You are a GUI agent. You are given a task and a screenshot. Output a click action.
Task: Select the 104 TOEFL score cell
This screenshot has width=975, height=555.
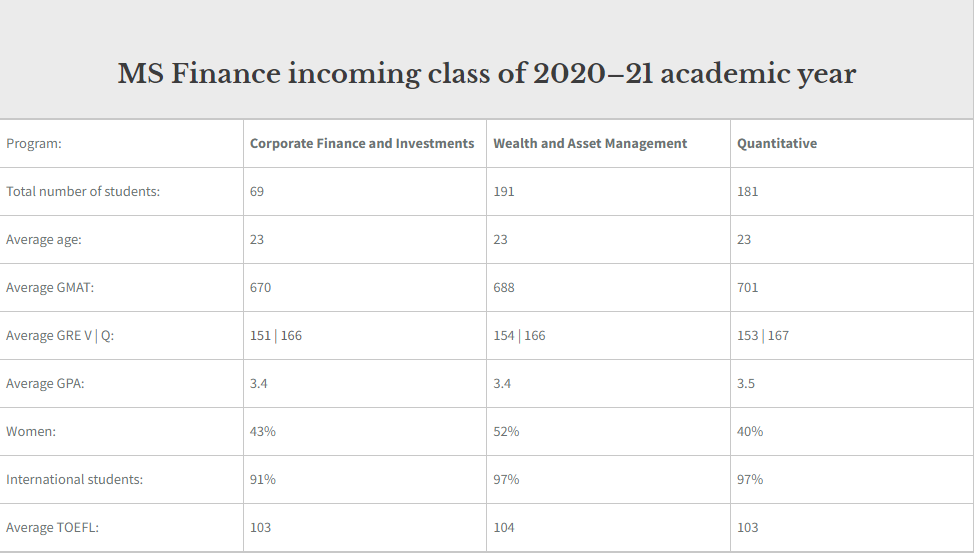point(504,528)
